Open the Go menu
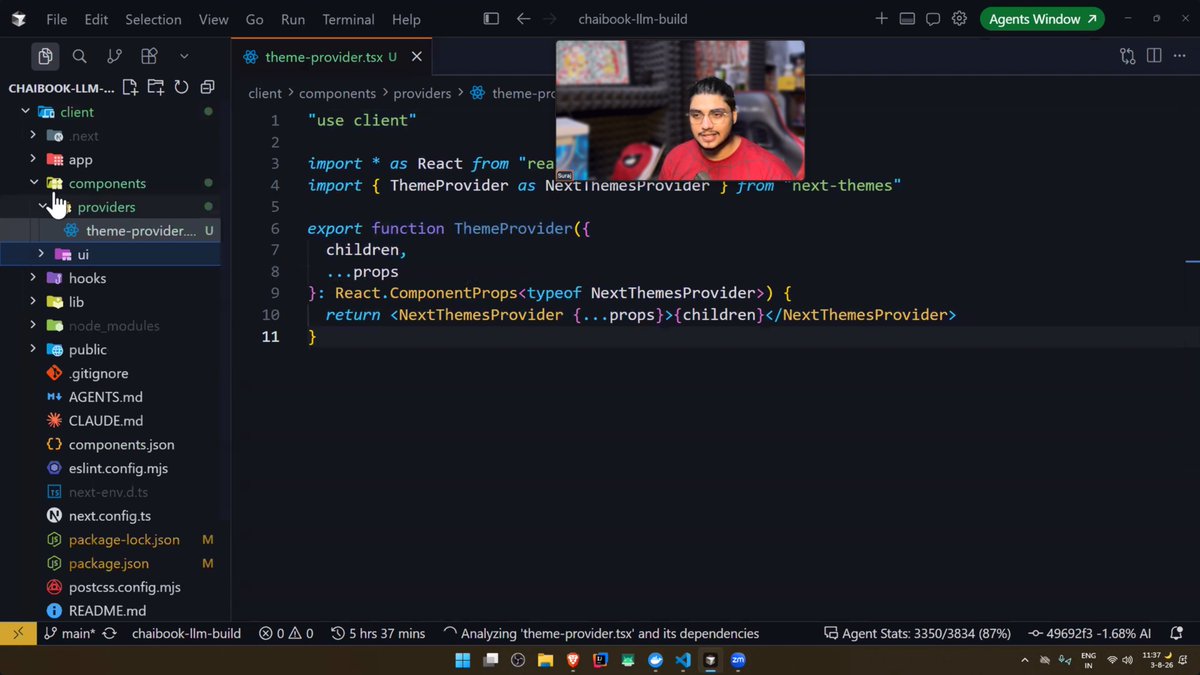Image resolution: width=1200 pixels, height=675 pixels. [255, 19]
